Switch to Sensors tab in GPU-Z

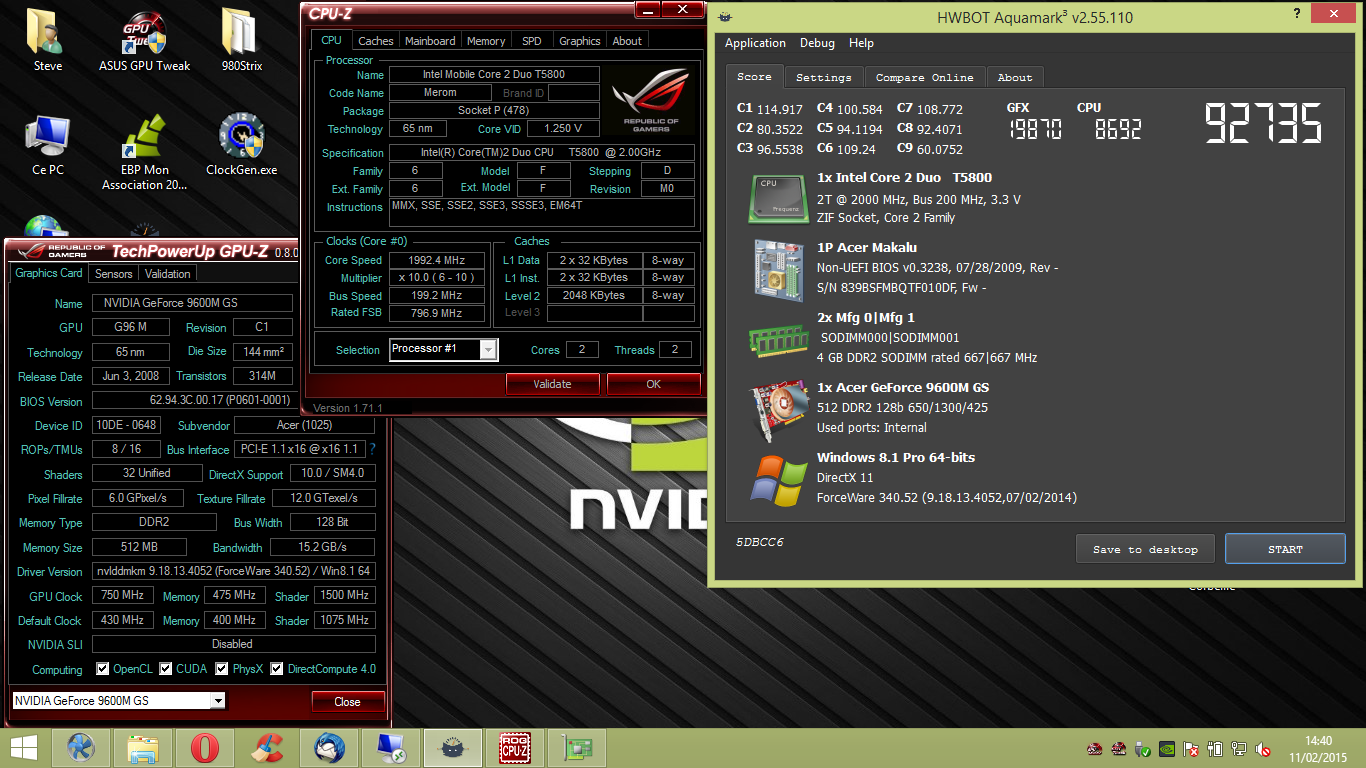point(113,273)
